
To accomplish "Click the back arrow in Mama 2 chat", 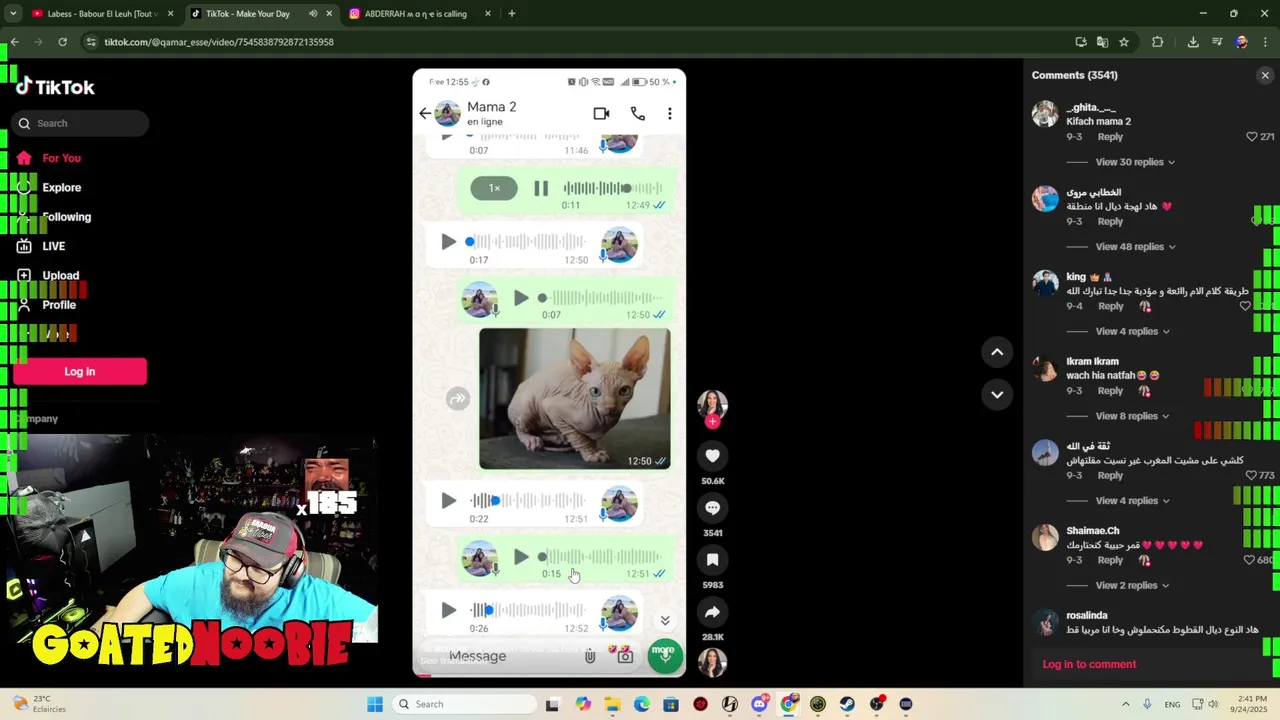I will click(x=425, y=113).
